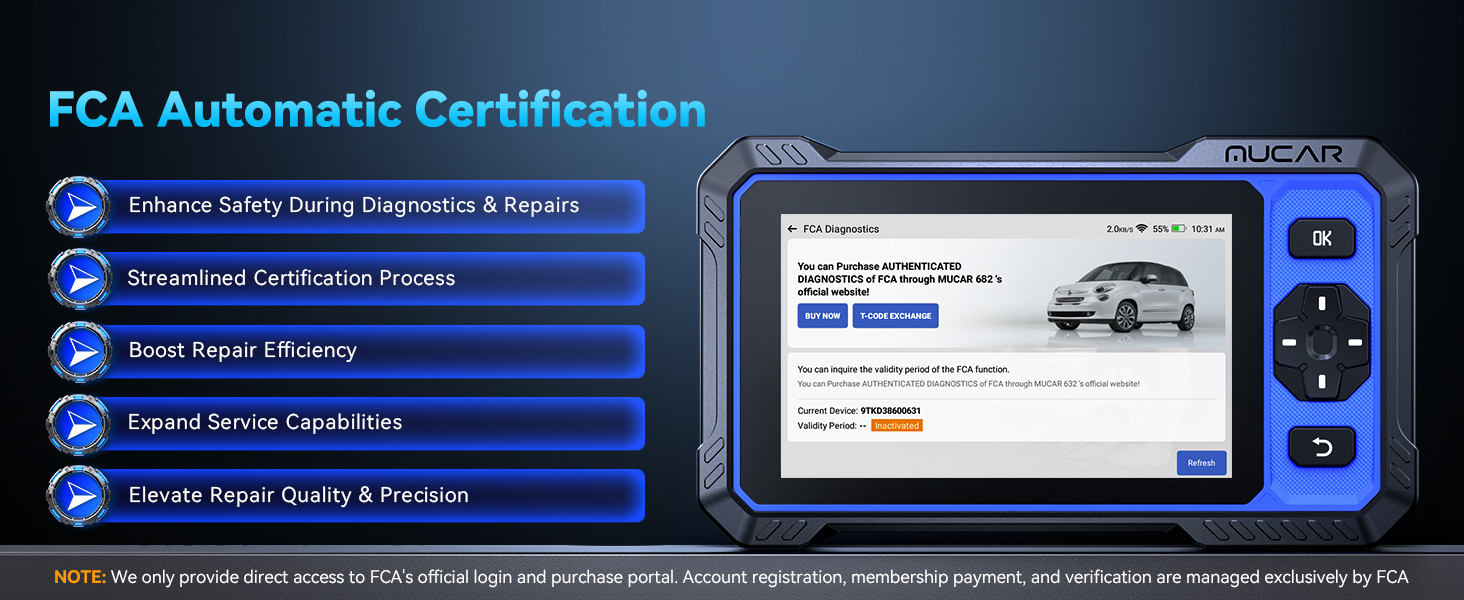The image size is (1464, 600).
Task: Click the D-pad down arrow
Action: (x=1322, y=382)
